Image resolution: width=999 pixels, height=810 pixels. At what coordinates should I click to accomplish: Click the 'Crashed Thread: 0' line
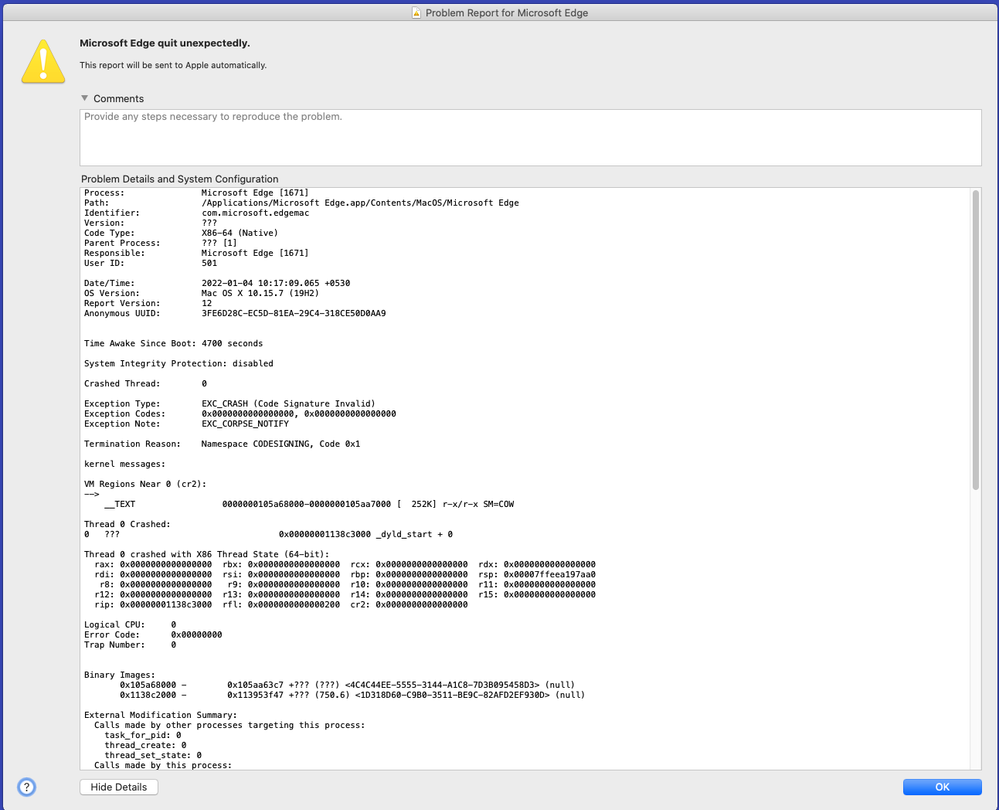tap(145, 384)
